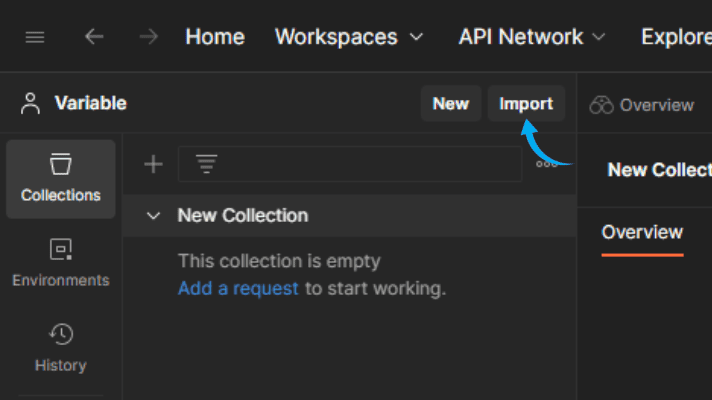712x400 pixels.
Task: Click the New Collection title in right pane
Action: pyautogui.click(x=659, y=170)
